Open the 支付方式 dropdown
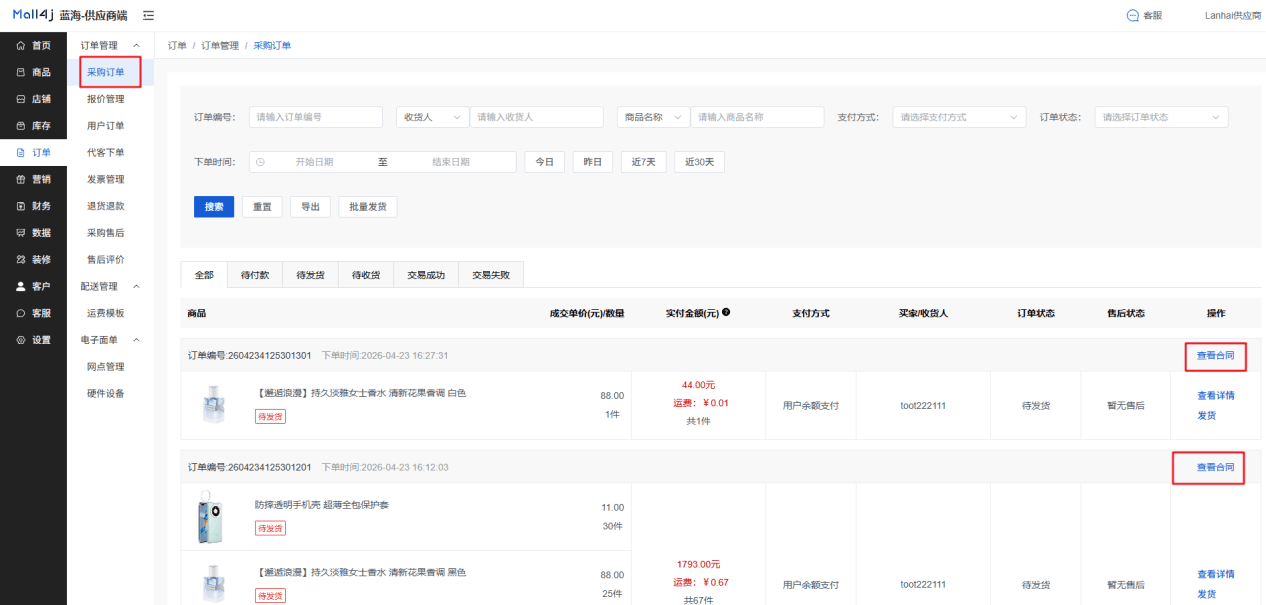Image resolution: width=1266 pixels, height=605 pixels. point(959,117)
